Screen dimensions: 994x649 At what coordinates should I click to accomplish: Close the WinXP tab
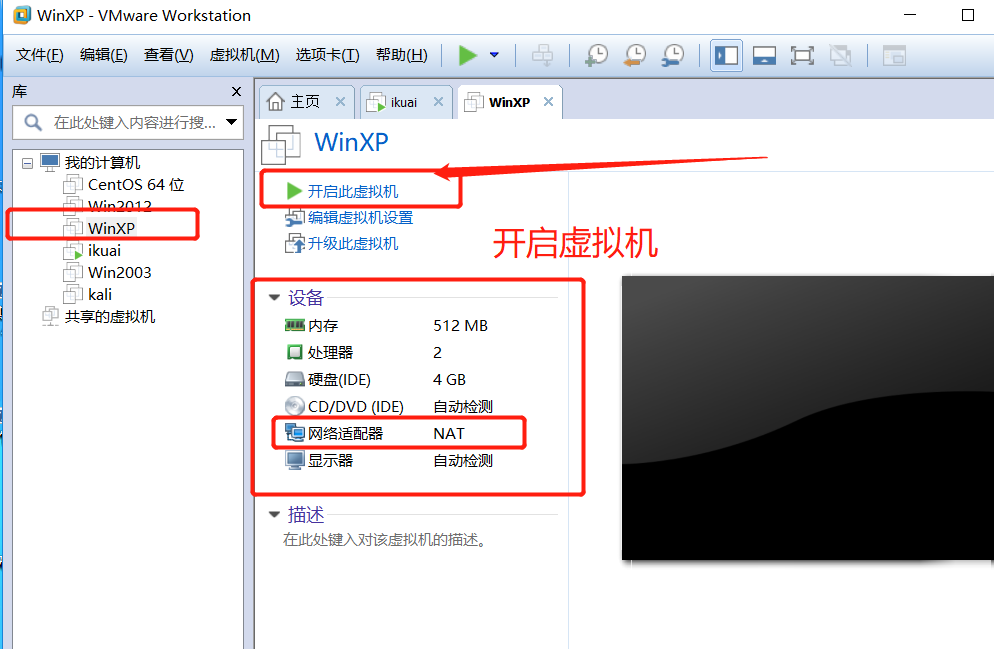548,101
